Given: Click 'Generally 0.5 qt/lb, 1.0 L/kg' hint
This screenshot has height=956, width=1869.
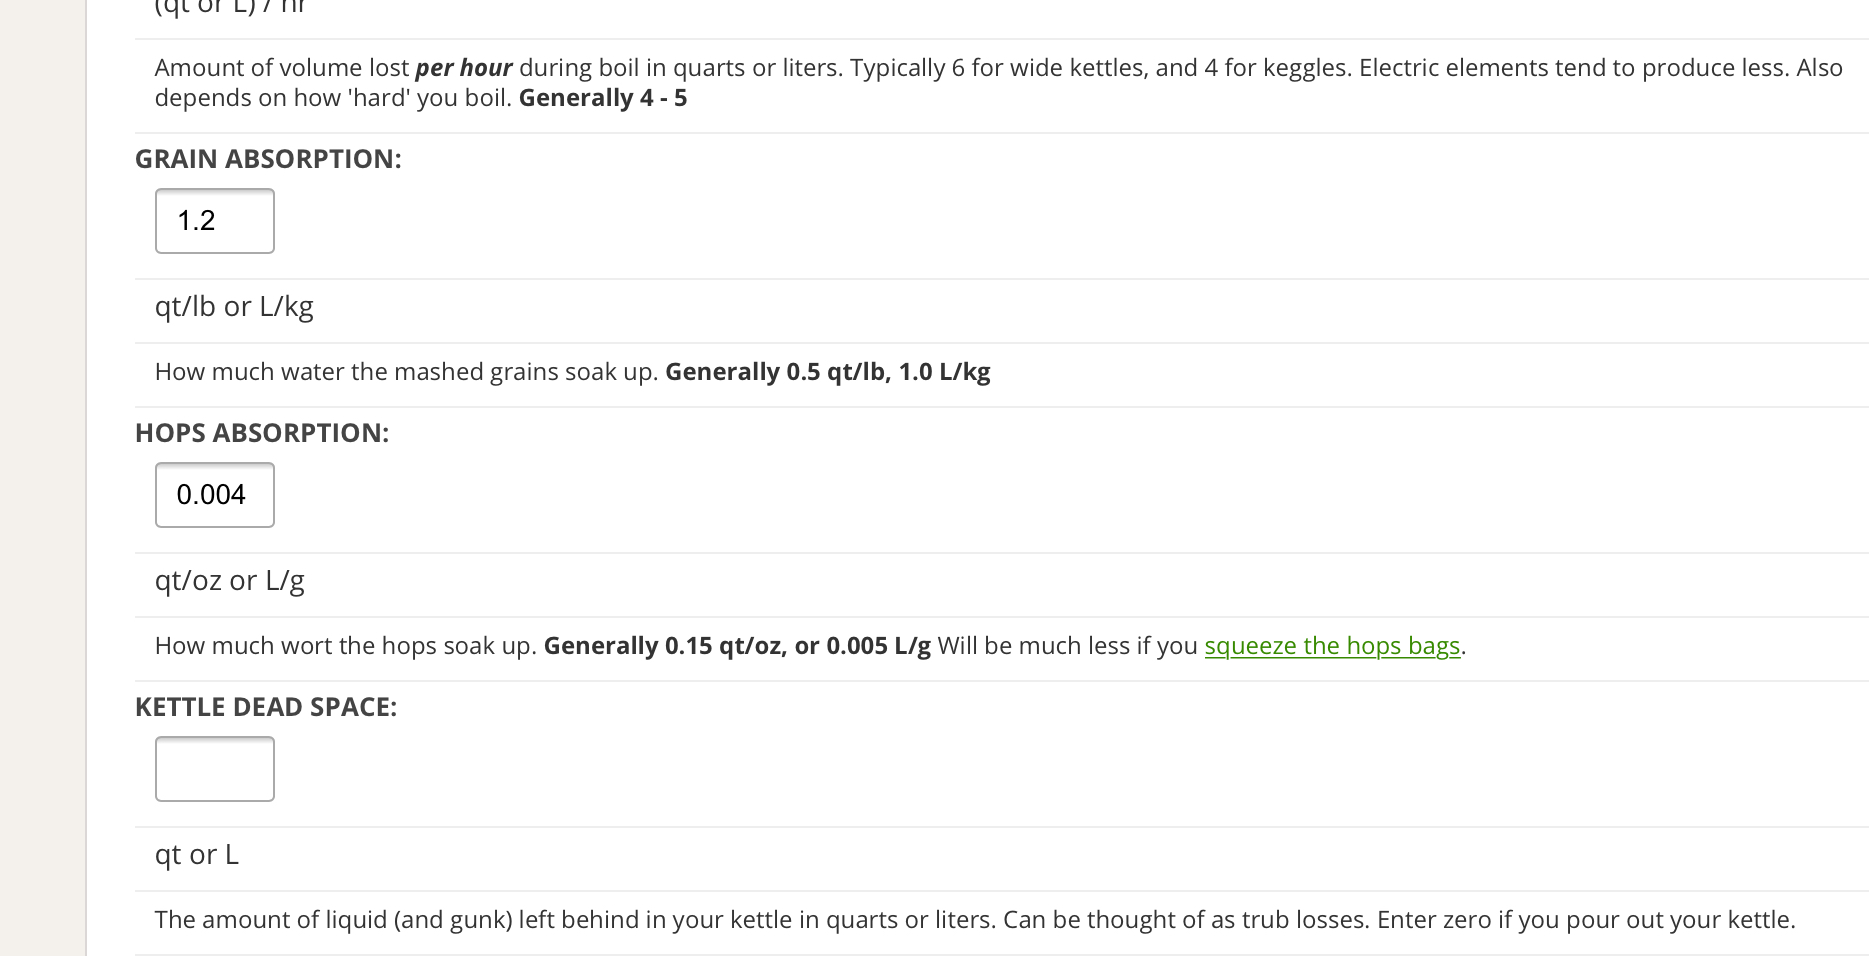Looking at the screenshot, I should click(827, 372).
